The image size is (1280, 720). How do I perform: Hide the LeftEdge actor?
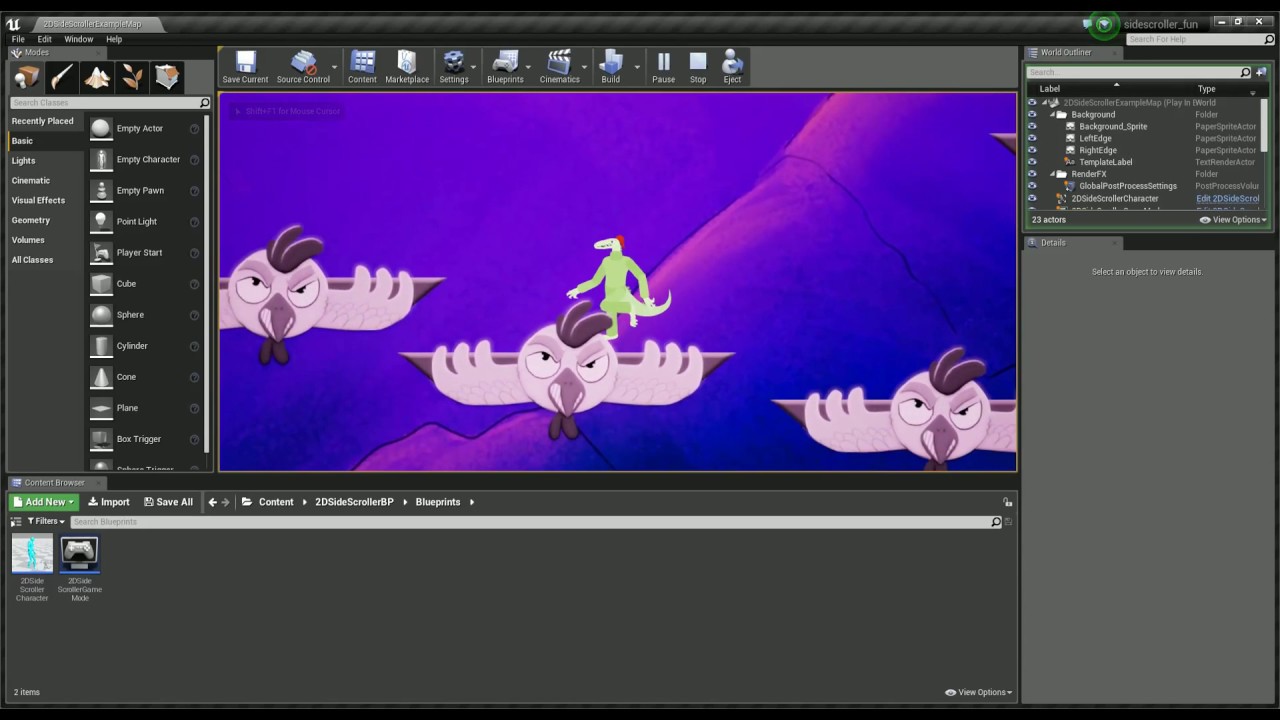(x=1032, y=139)
